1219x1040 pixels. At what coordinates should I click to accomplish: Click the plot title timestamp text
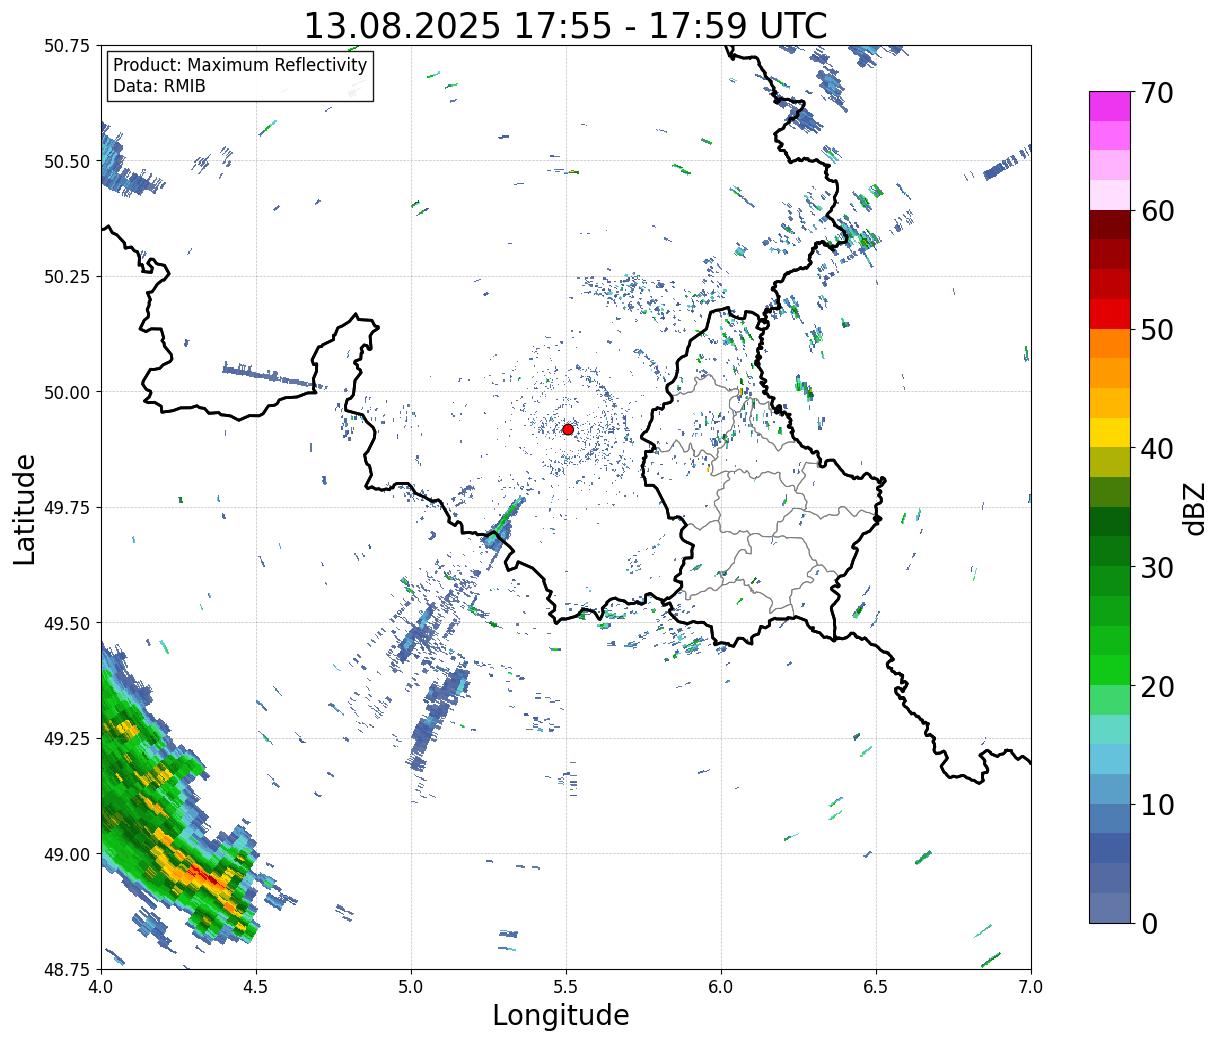[x=565, y=25]
